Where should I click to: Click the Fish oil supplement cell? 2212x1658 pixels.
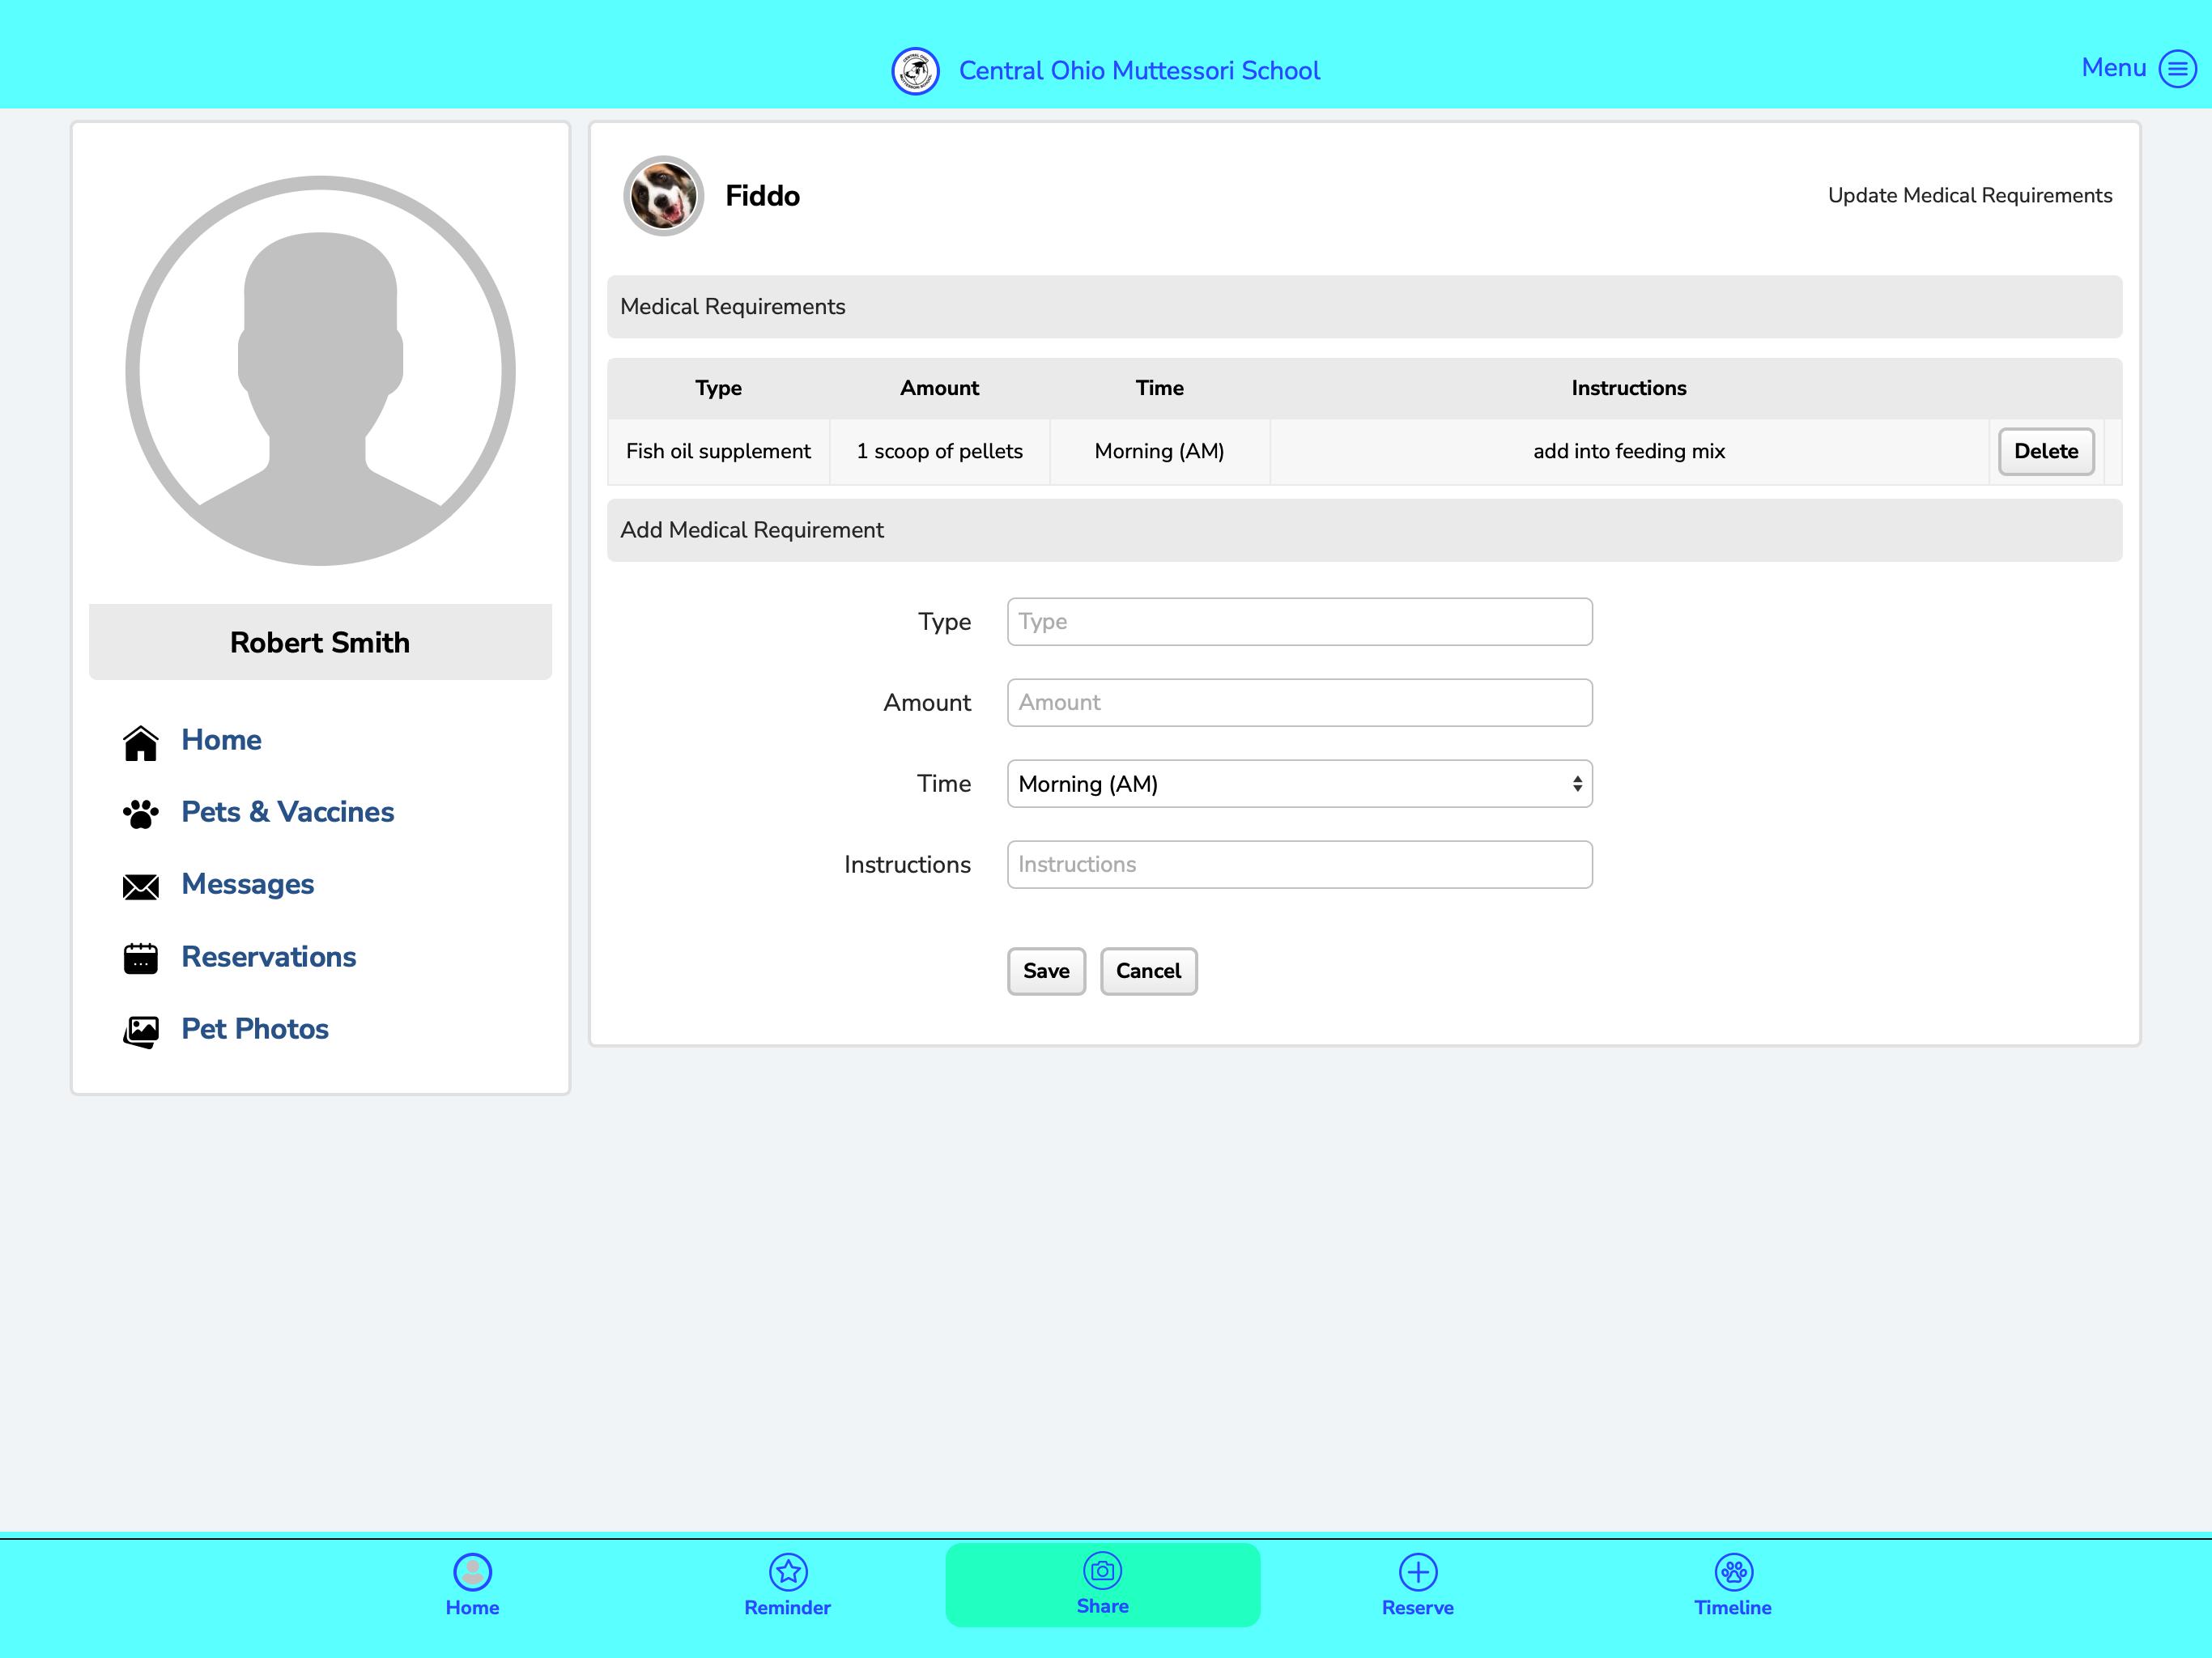(x=718, y=451)
